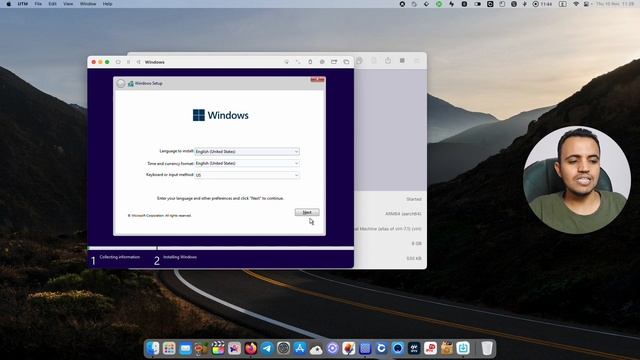Open App Store from the Dock
Screen dimensions: 640x360
tap(300, 348)
